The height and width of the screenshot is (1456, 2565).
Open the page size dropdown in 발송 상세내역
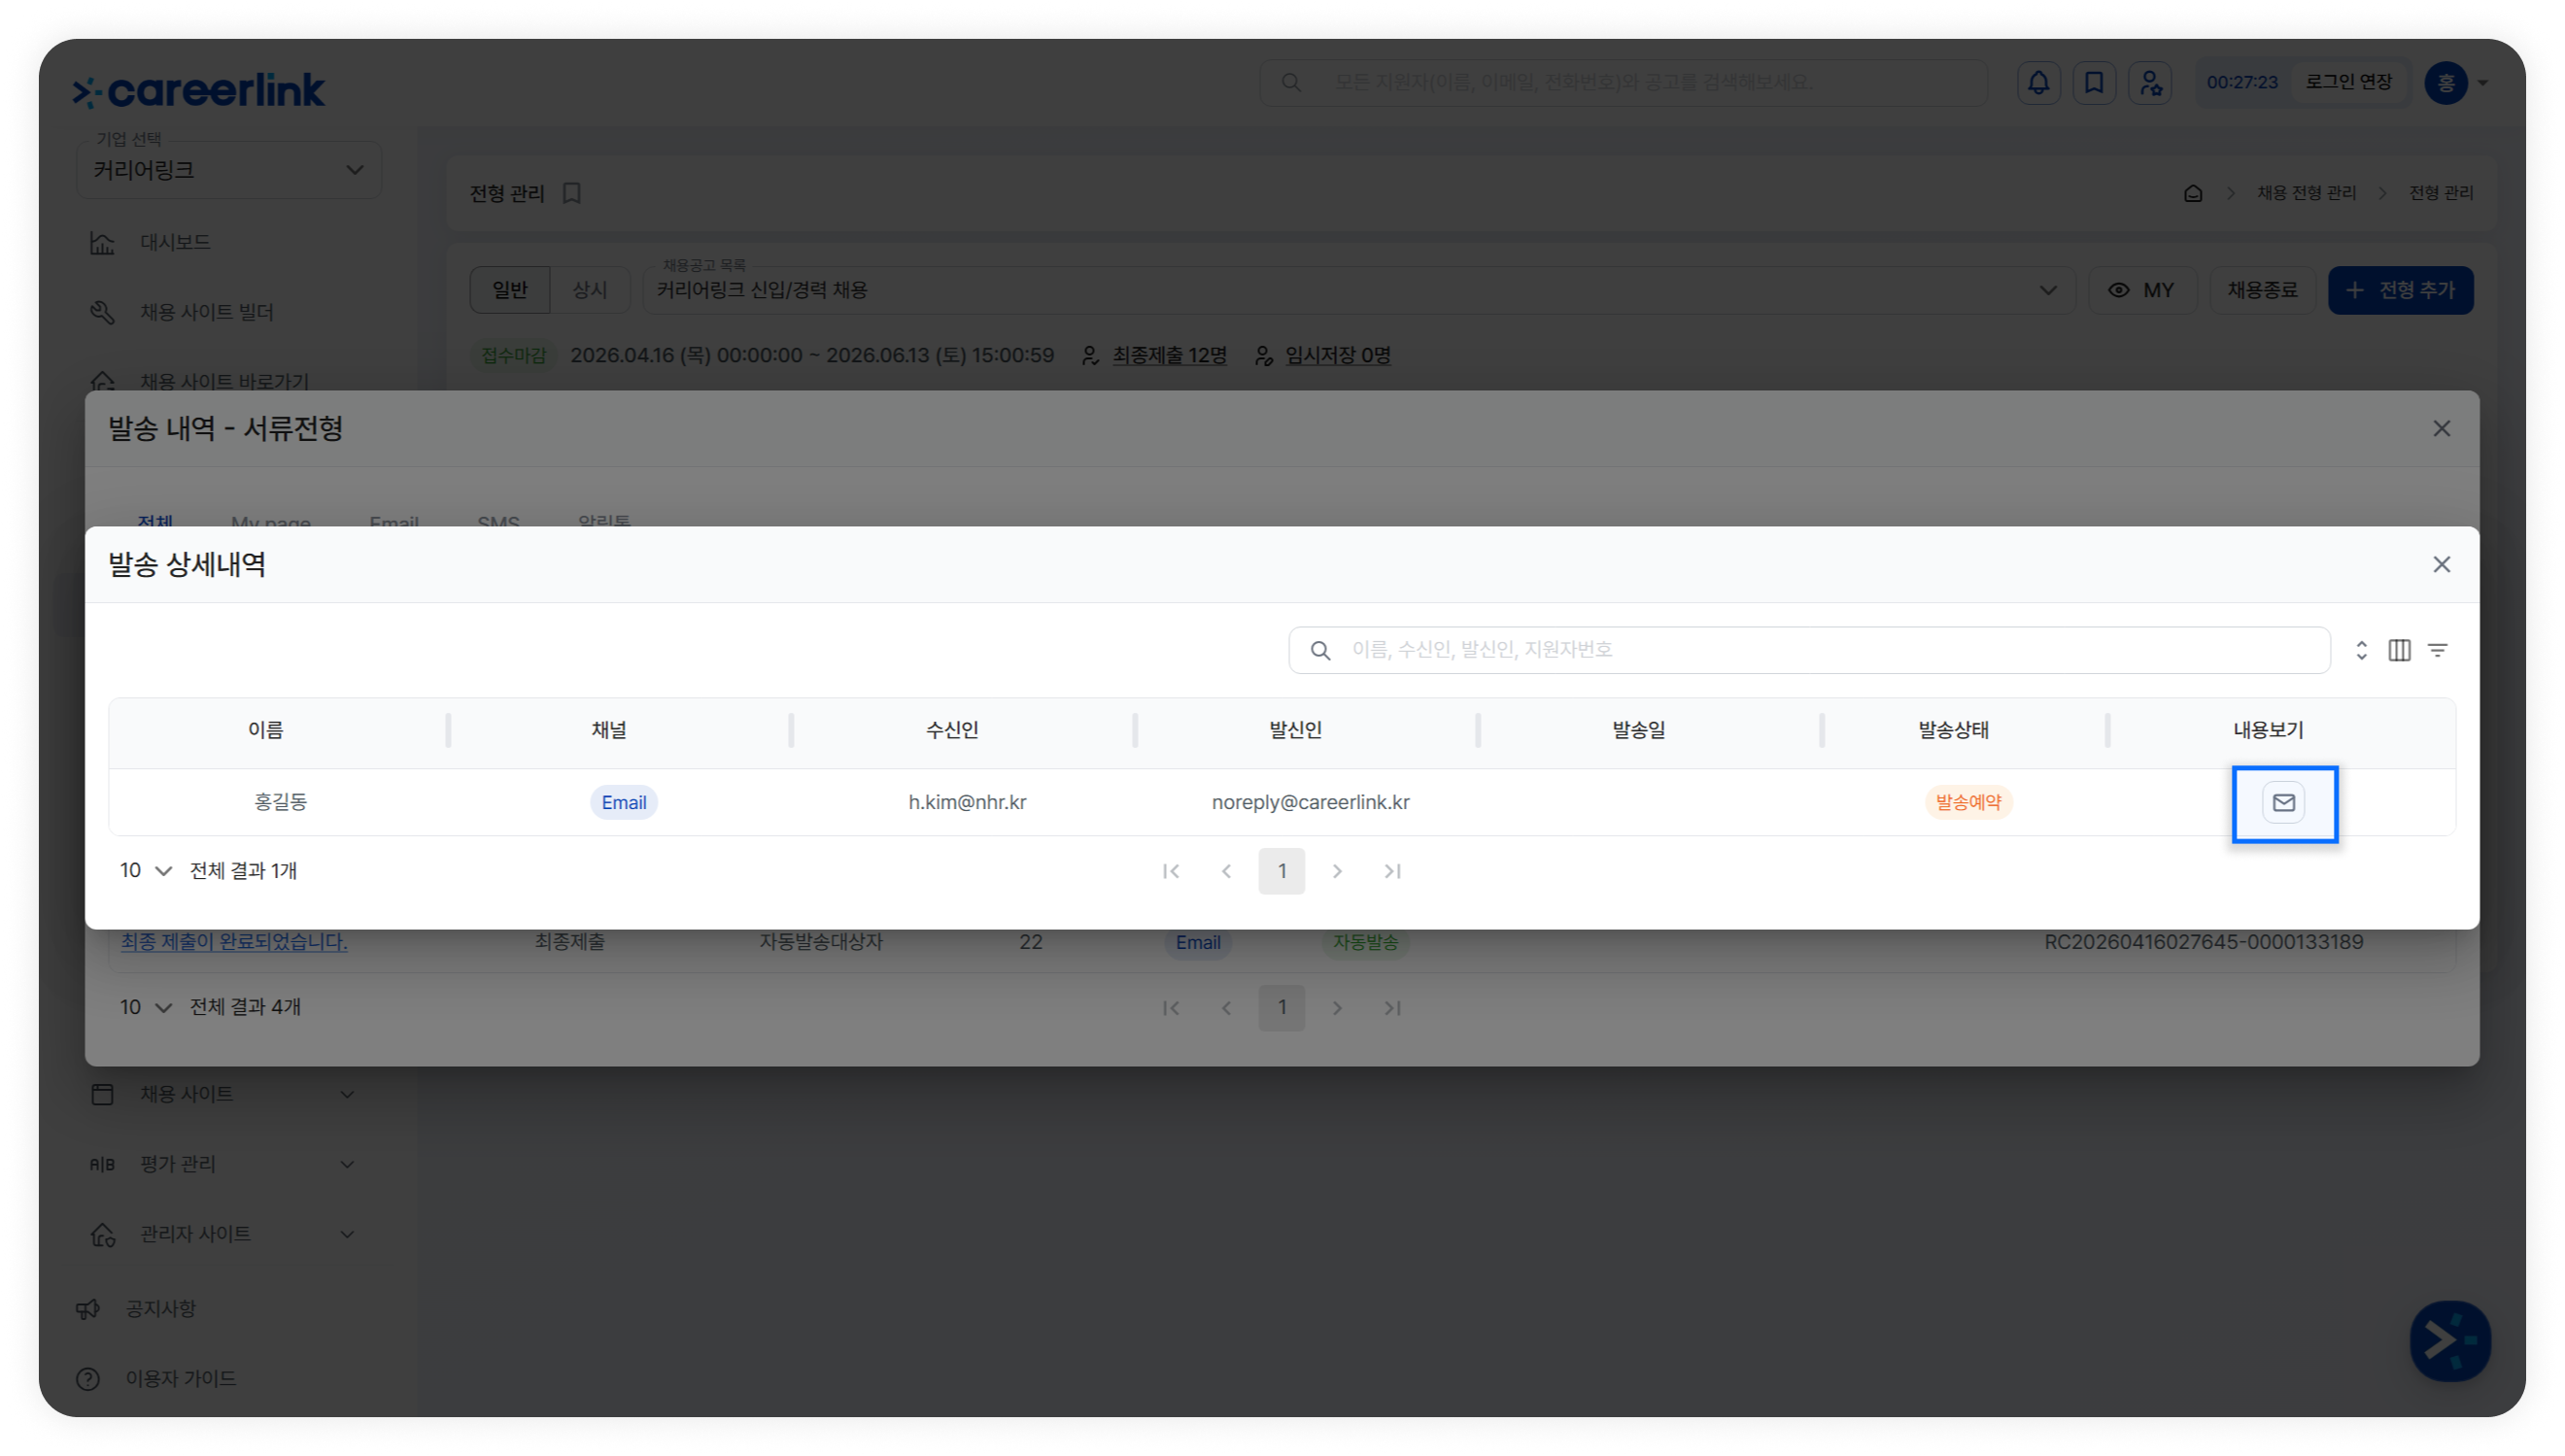click(x=146, y=871)
